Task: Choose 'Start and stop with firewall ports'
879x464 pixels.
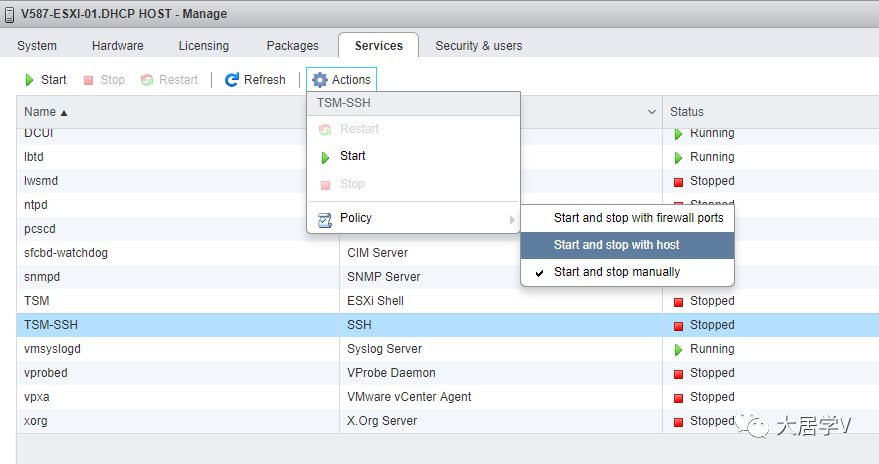Action: tap(638, 217)
